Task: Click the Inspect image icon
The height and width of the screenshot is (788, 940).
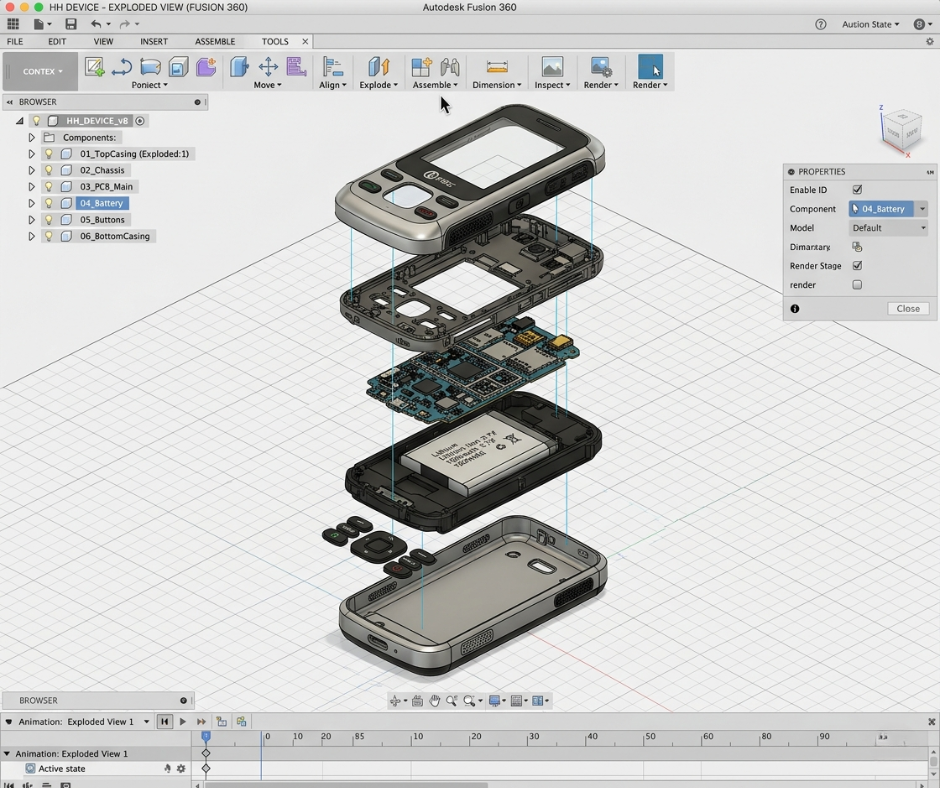Action: pos(552,67)
